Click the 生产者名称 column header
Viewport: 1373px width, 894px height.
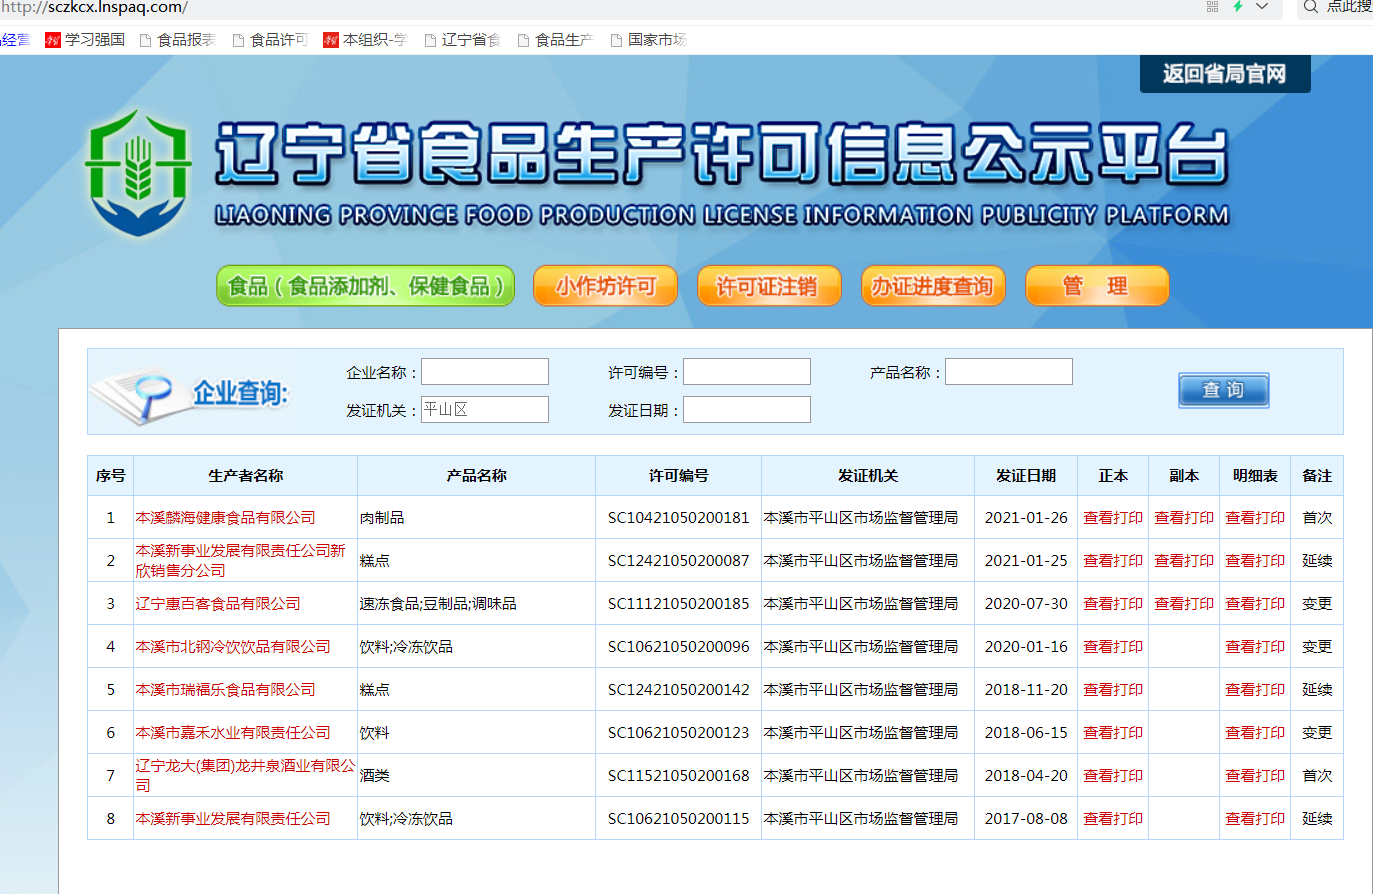click(x=245, y=476)
